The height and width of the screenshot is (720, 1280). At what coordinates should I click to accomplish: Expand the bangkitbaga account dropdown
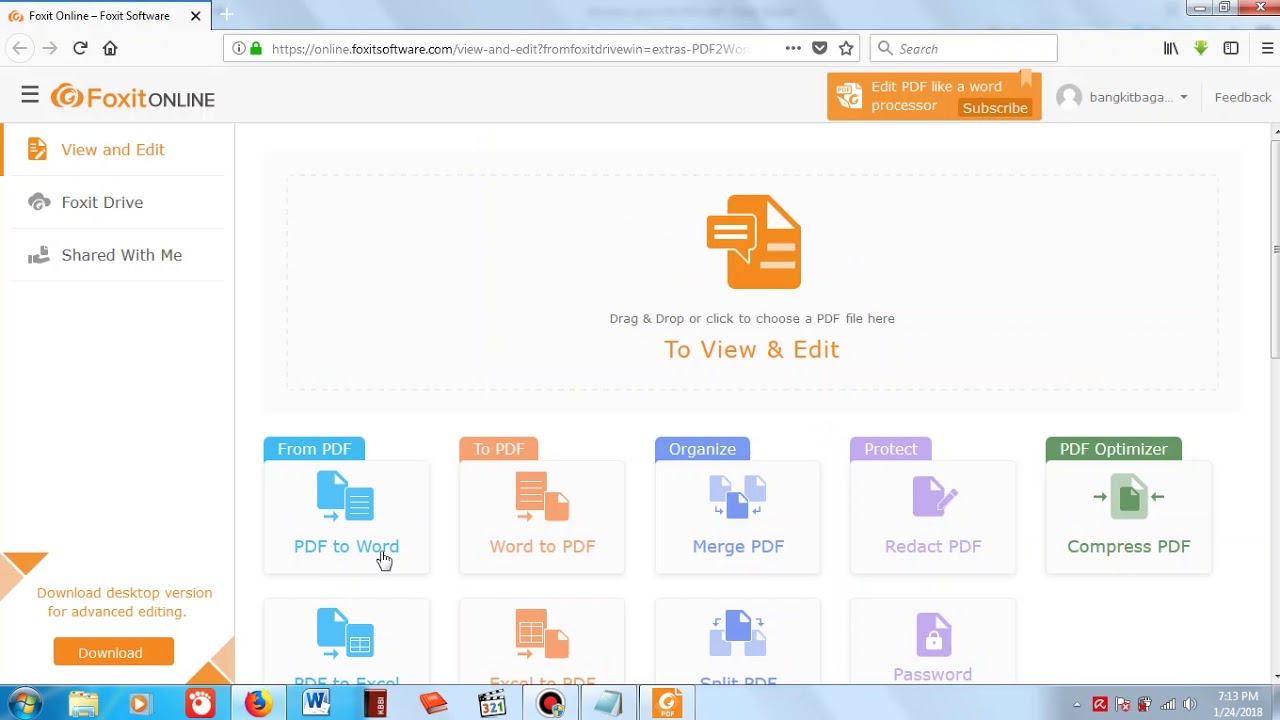tap(1183, 97)
